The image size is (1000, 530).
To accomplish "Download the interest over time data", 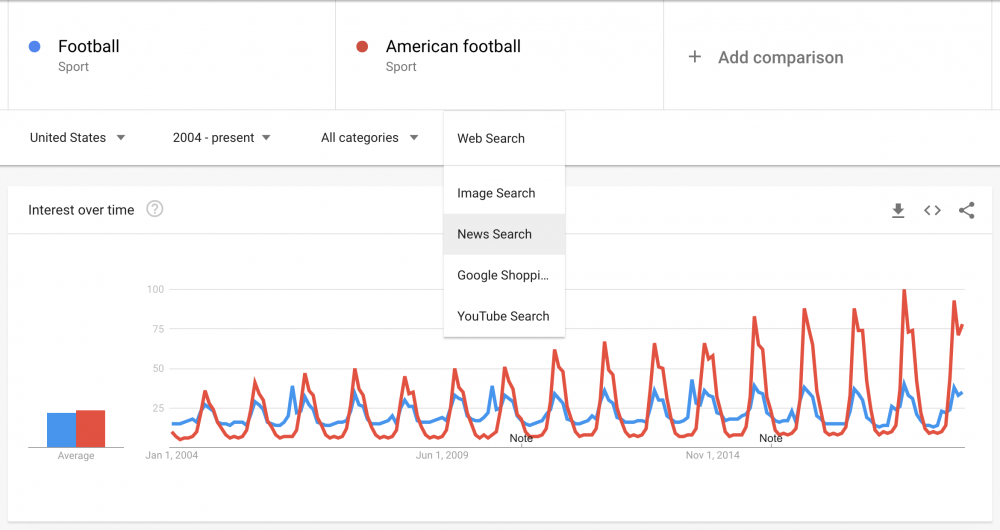I will coord(898,210).
